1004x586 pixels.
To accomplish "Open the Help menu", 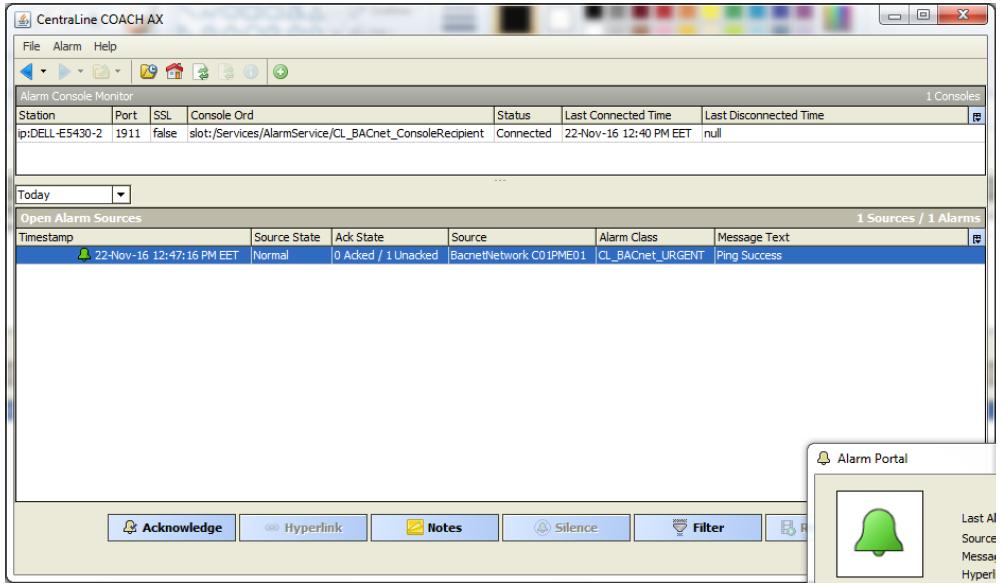I will (x=105, y=46).
